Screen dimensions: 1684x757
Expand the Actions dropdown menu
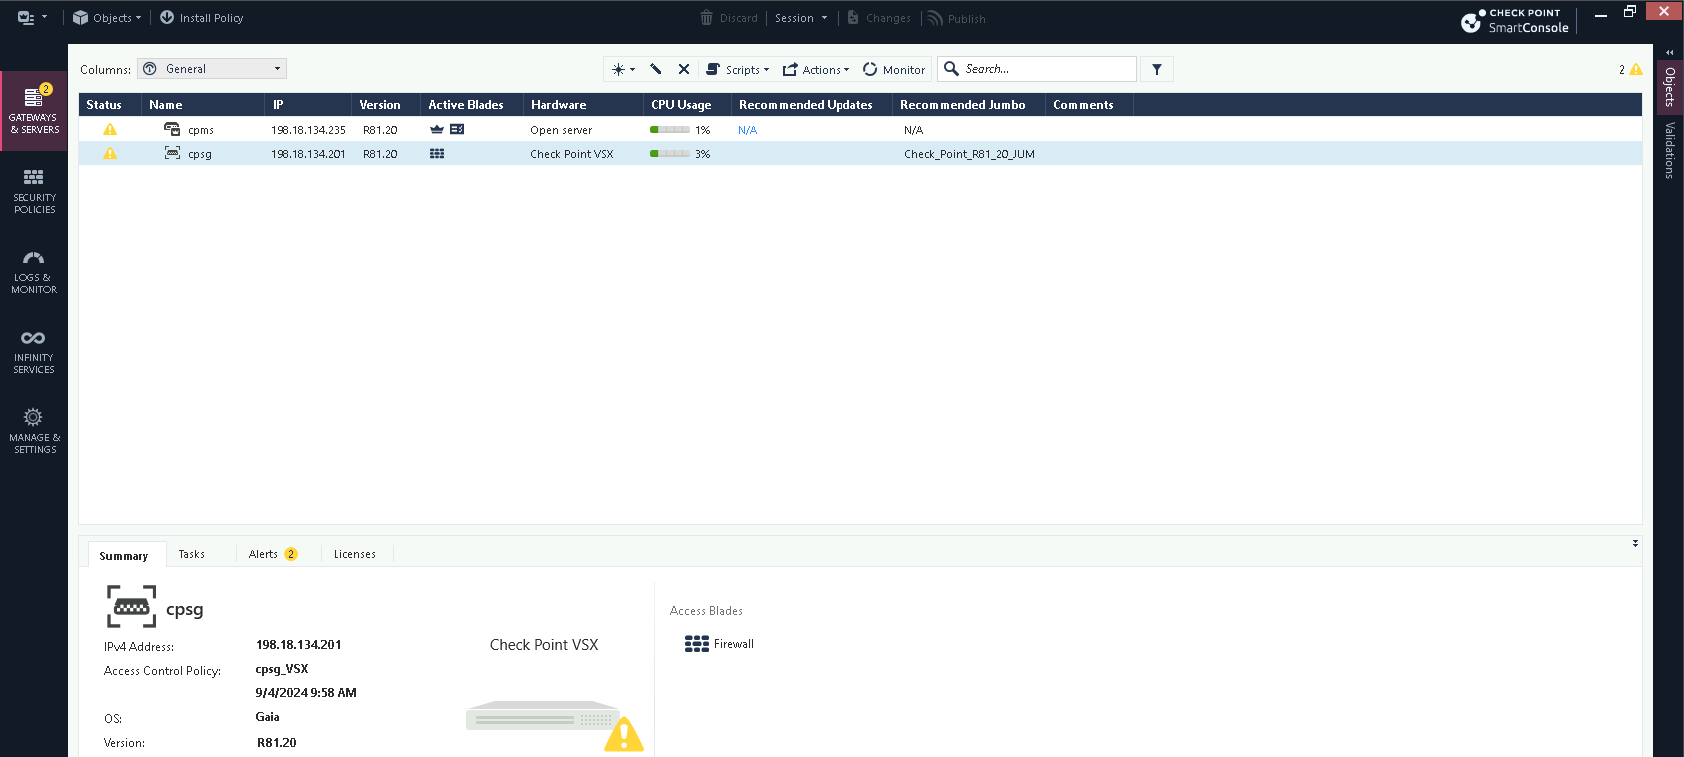click(x=816, y=69)
